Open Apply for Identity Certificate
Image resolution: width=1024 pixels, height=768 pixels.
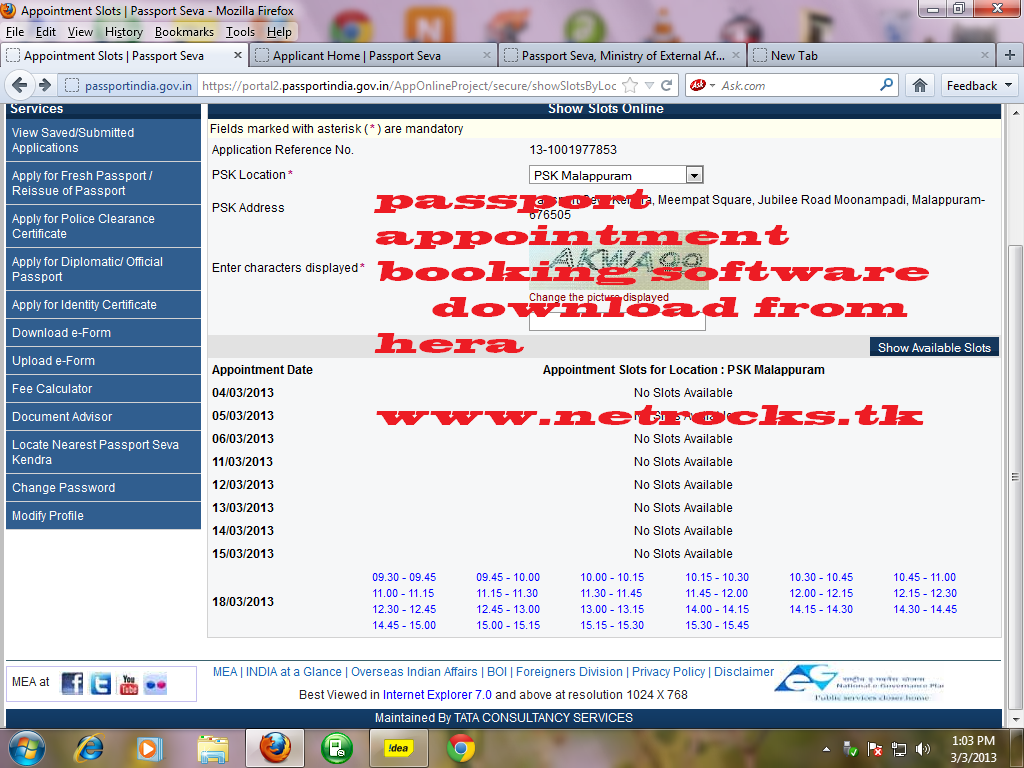103,304
